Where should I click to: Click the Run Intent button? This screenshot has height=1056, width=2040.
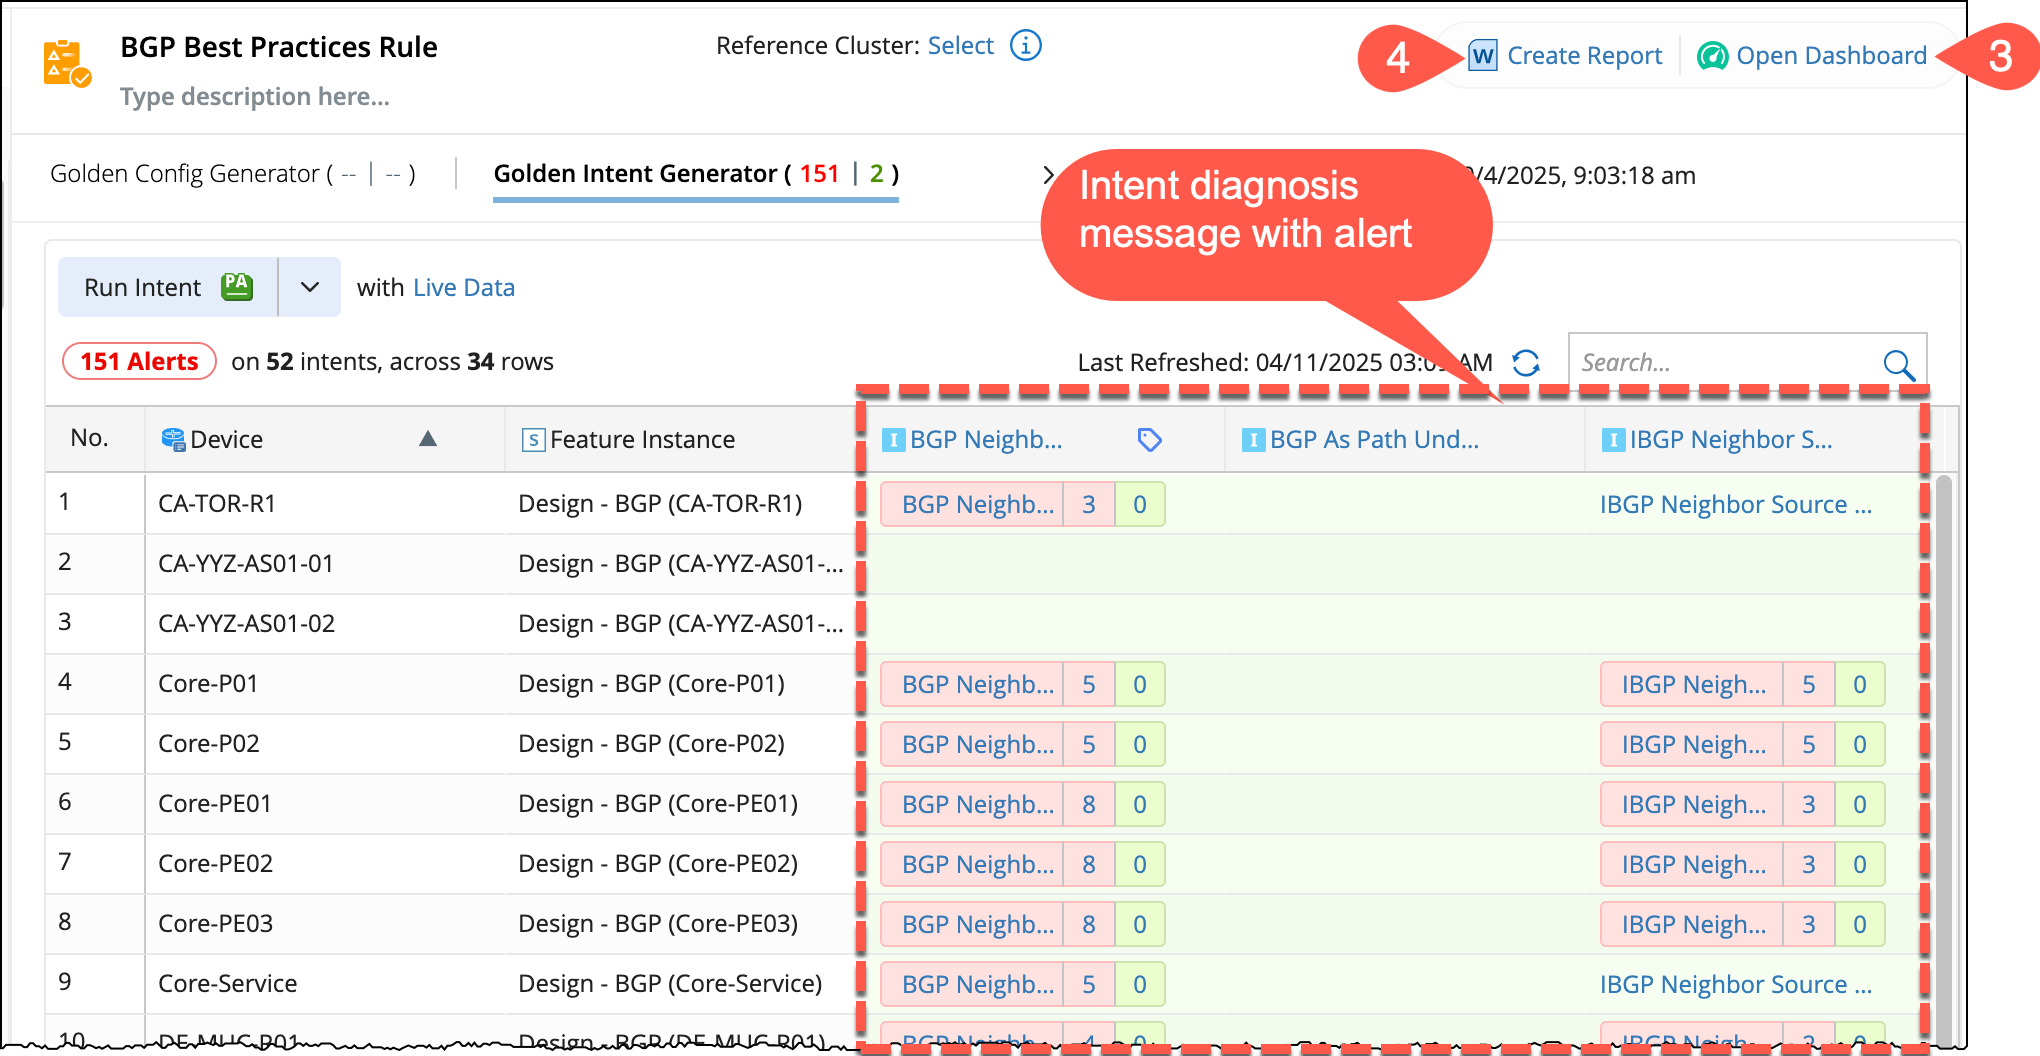click(x=168, y=287)
